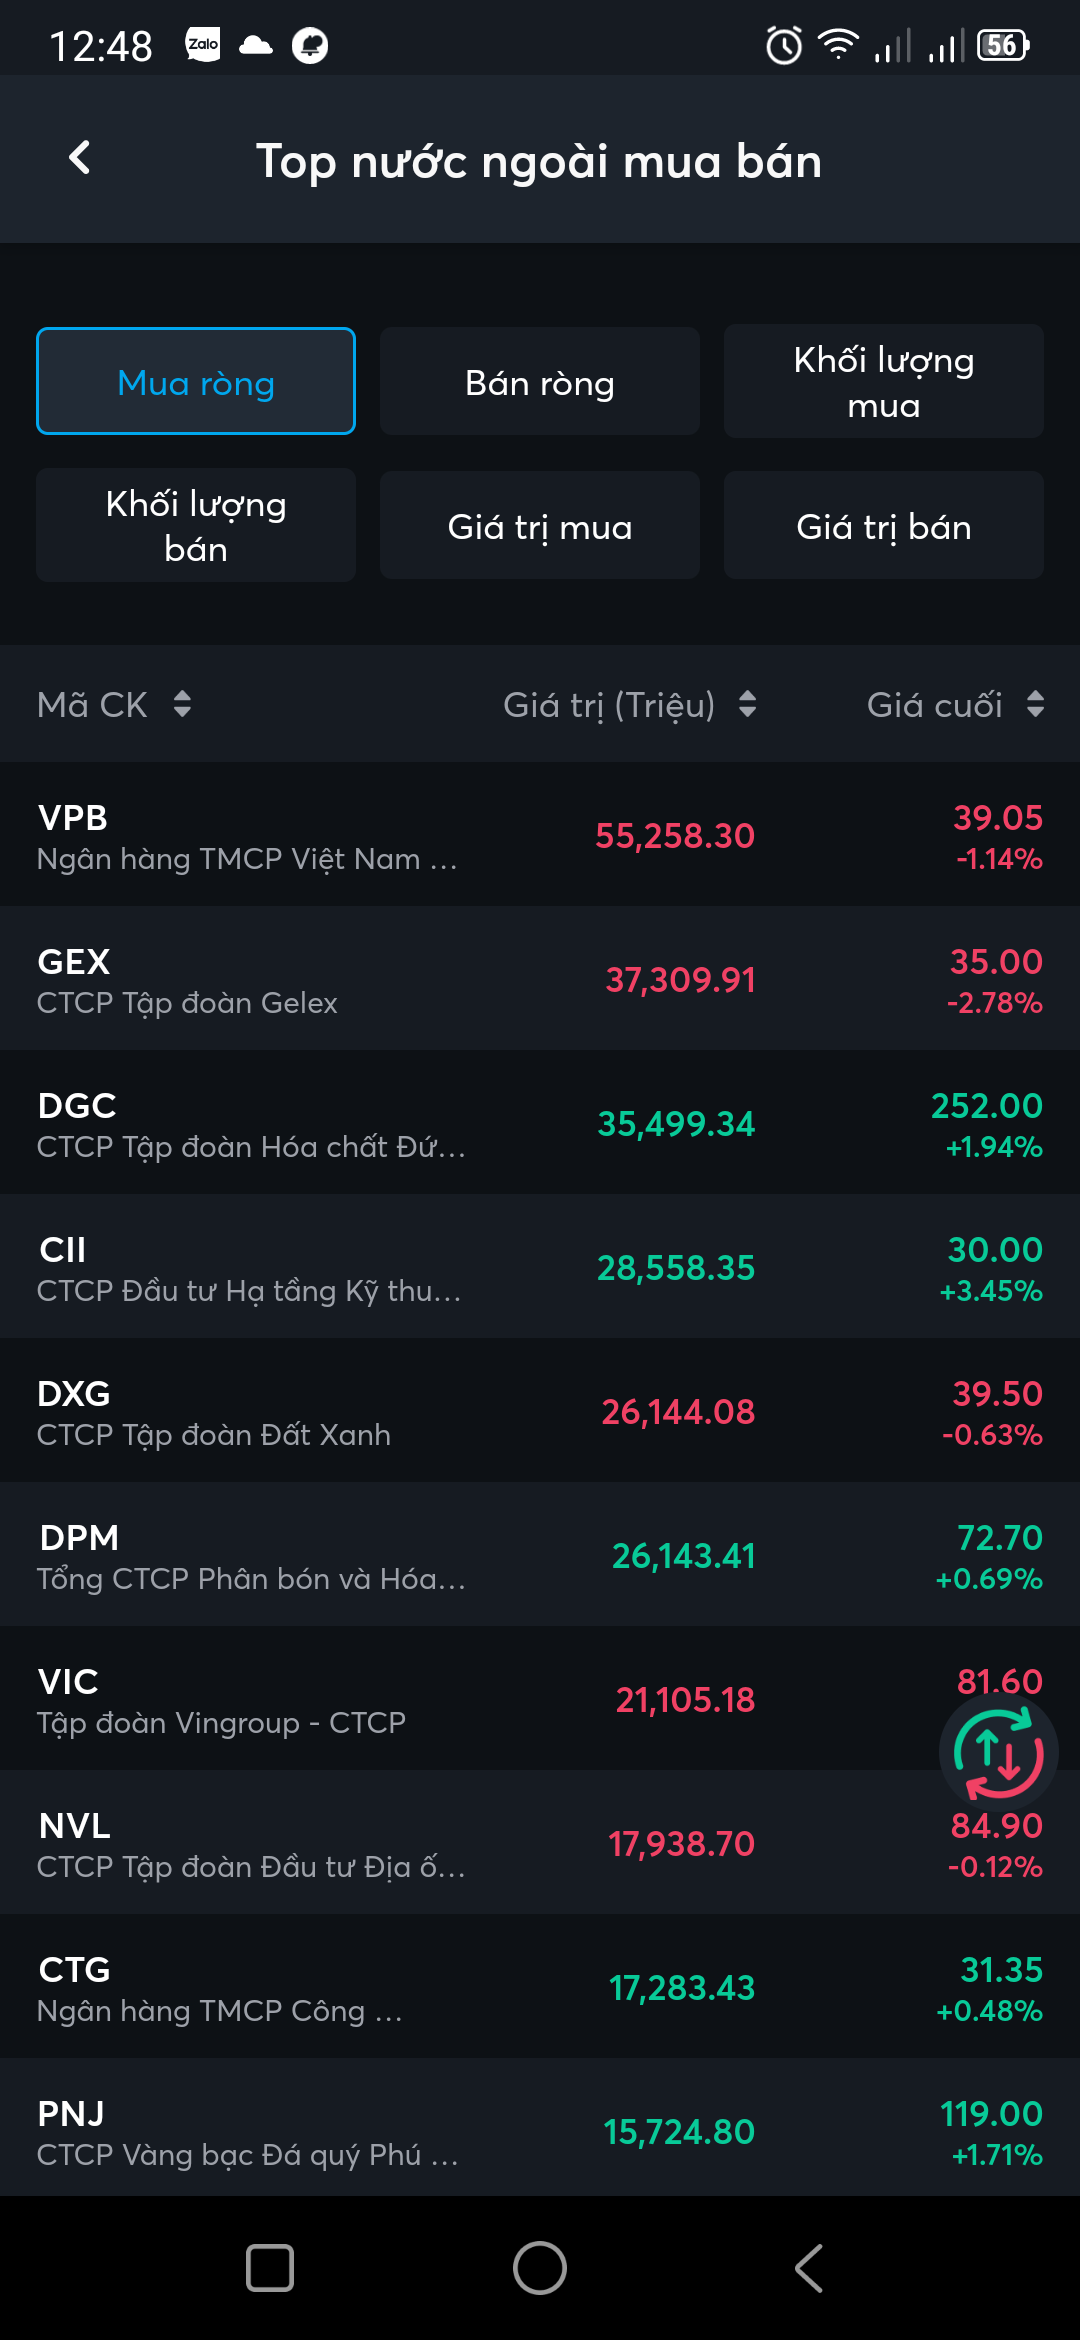Tap the battery level indicator
This screenshot has height=2340, width=1080.
1002,45
